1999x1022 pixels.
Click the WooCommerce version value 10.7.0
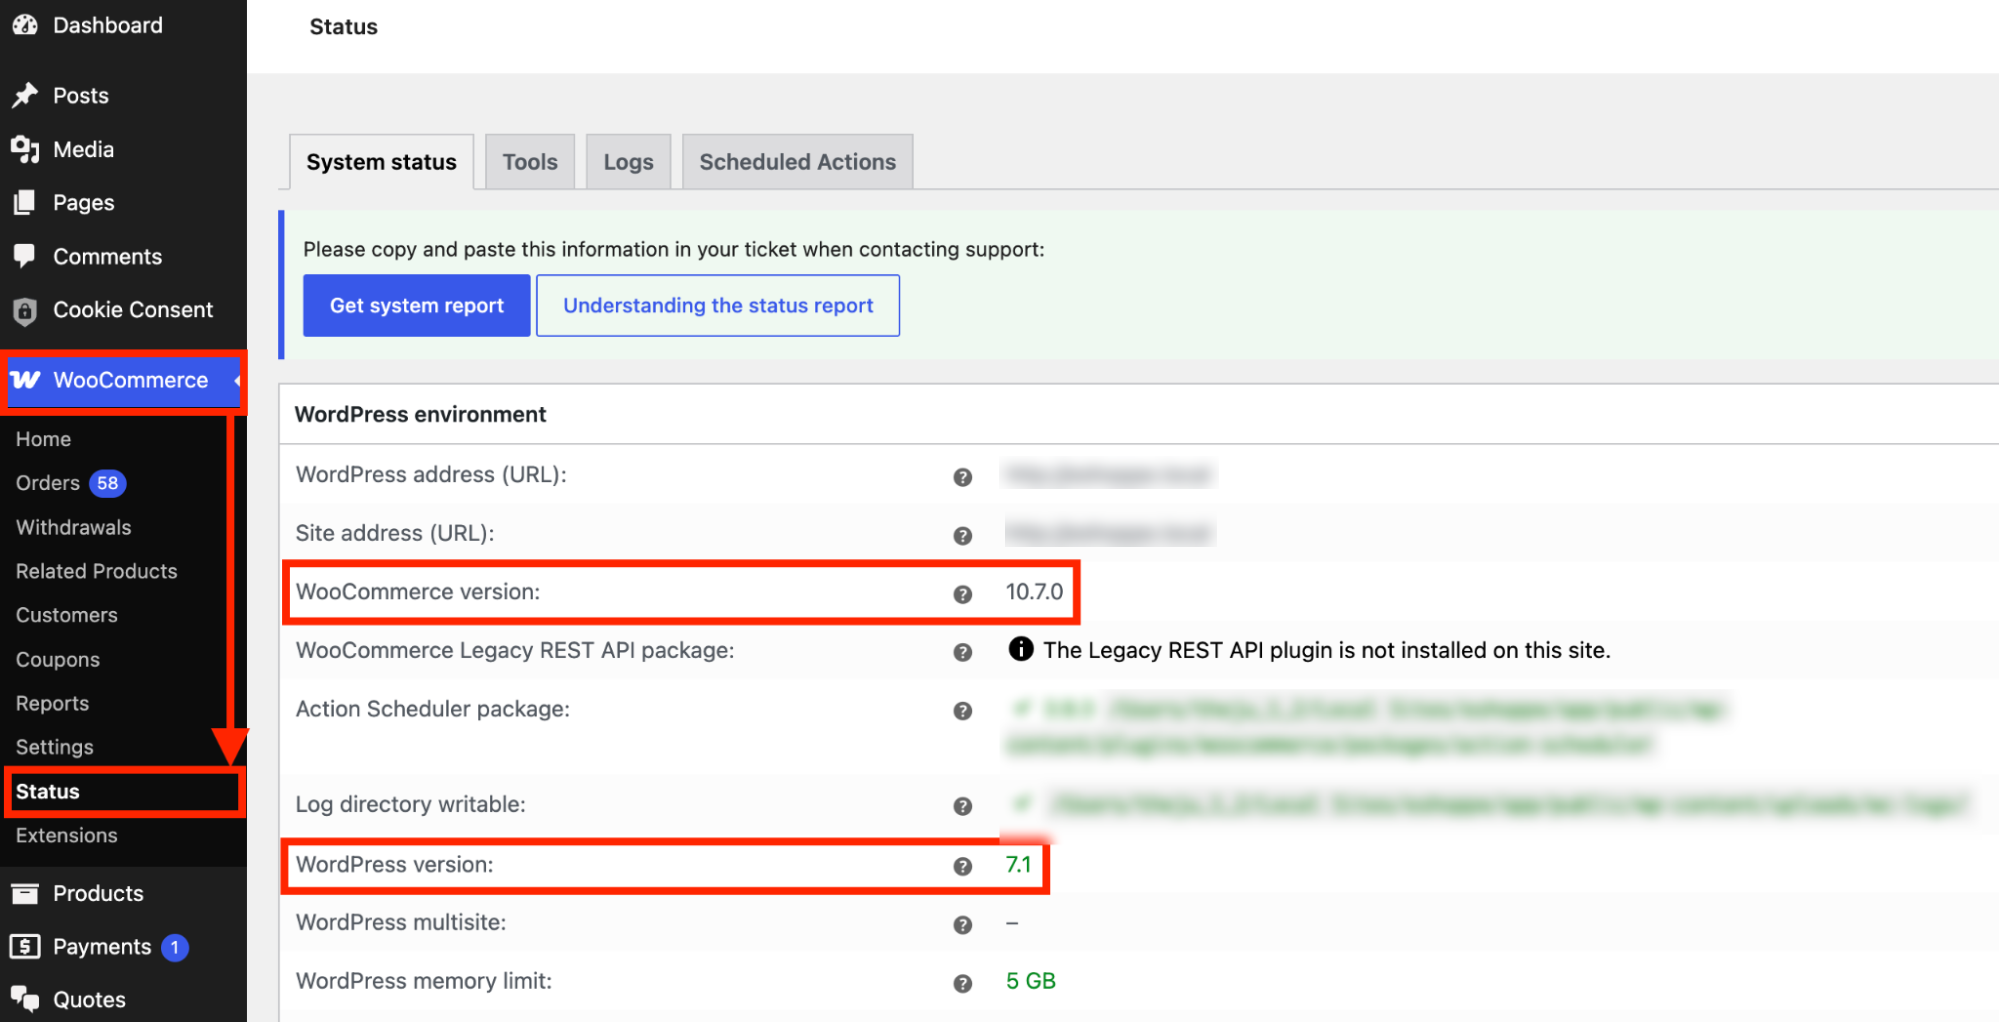(x=1034, y=591)
